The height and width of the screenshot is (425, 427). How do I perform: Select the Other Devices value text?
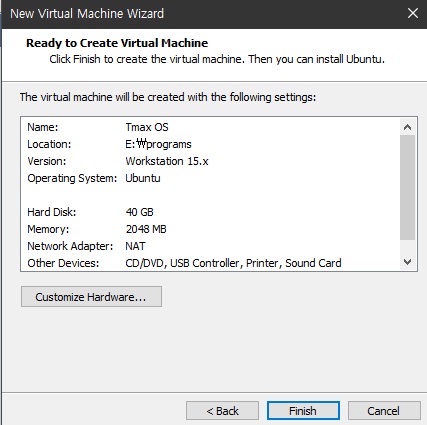click(x=233, y=263)
